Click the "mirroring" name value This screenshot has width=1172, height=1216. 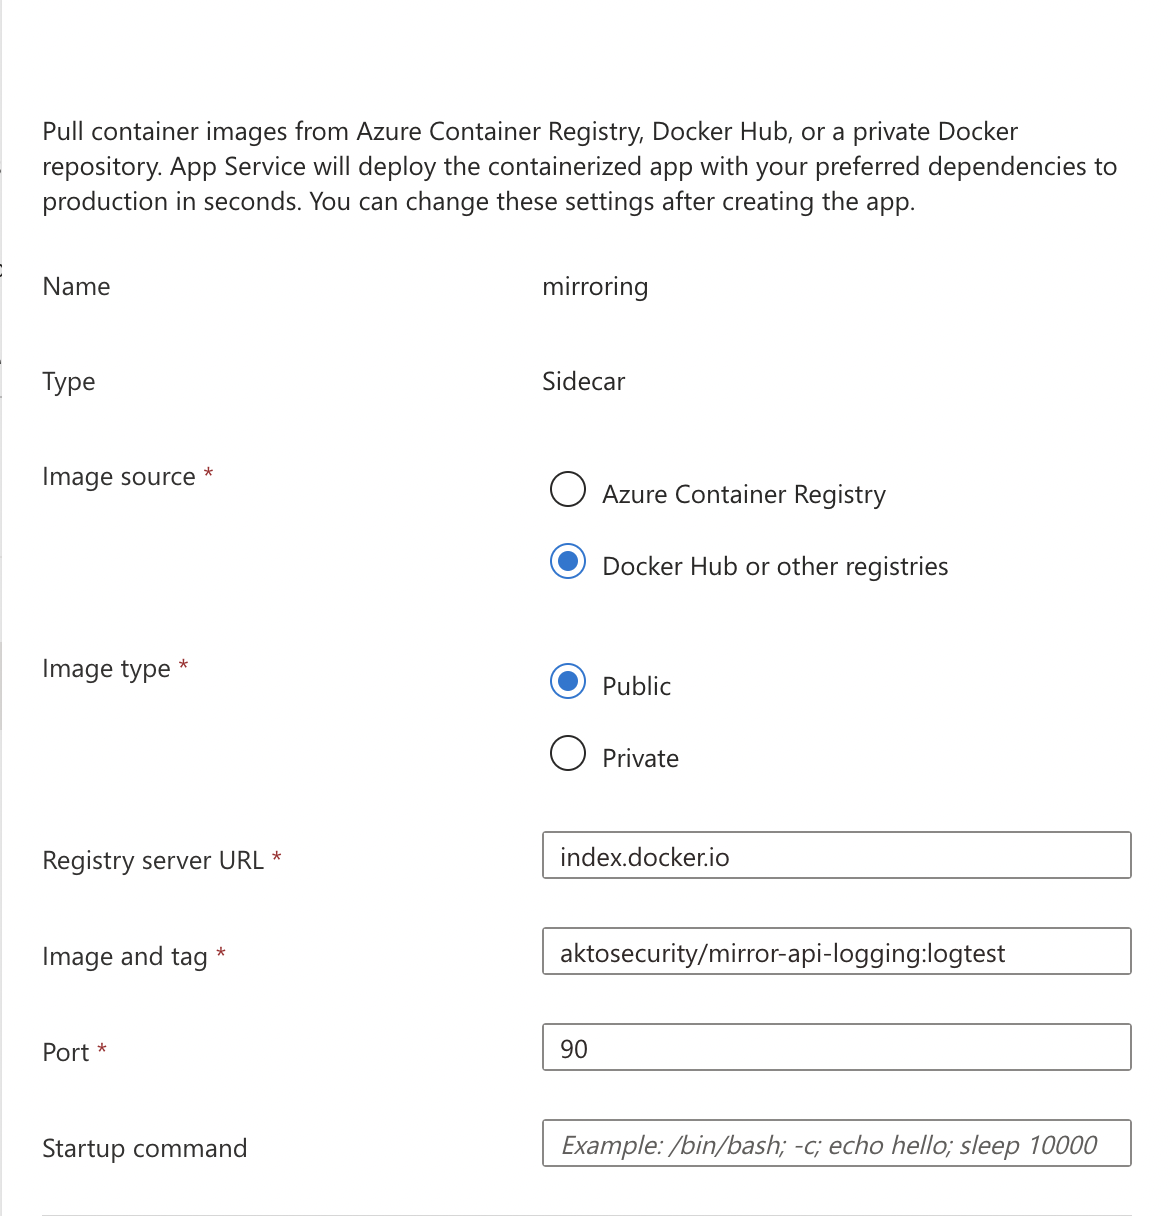point(595,287)
